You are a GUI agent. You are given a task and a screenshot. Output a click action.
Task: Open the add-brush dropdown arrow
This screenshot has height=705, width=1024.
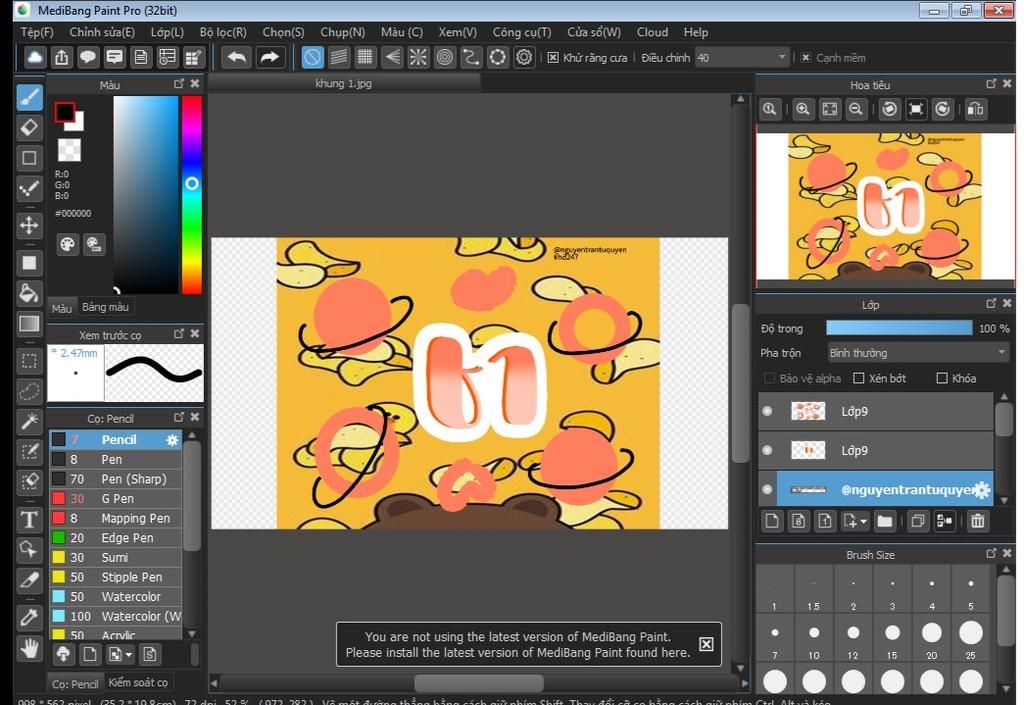point(129,654)
